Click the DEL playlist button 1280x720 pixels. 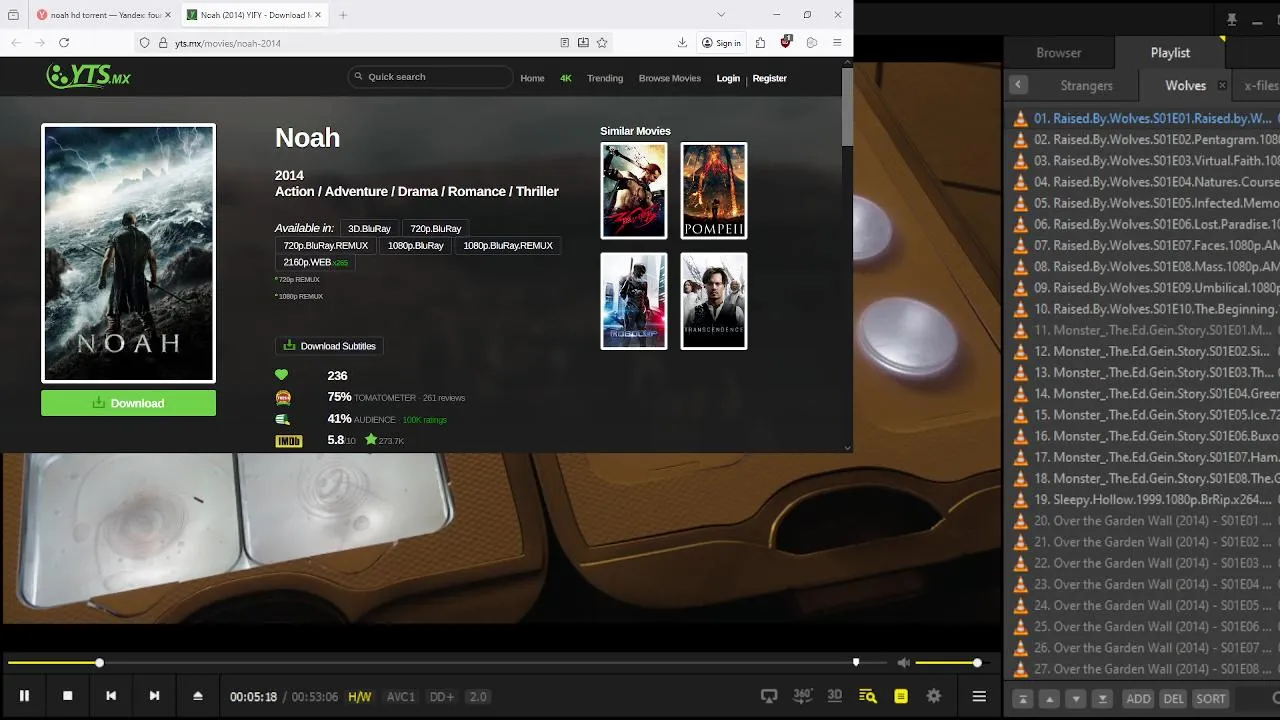[1174, 698]
